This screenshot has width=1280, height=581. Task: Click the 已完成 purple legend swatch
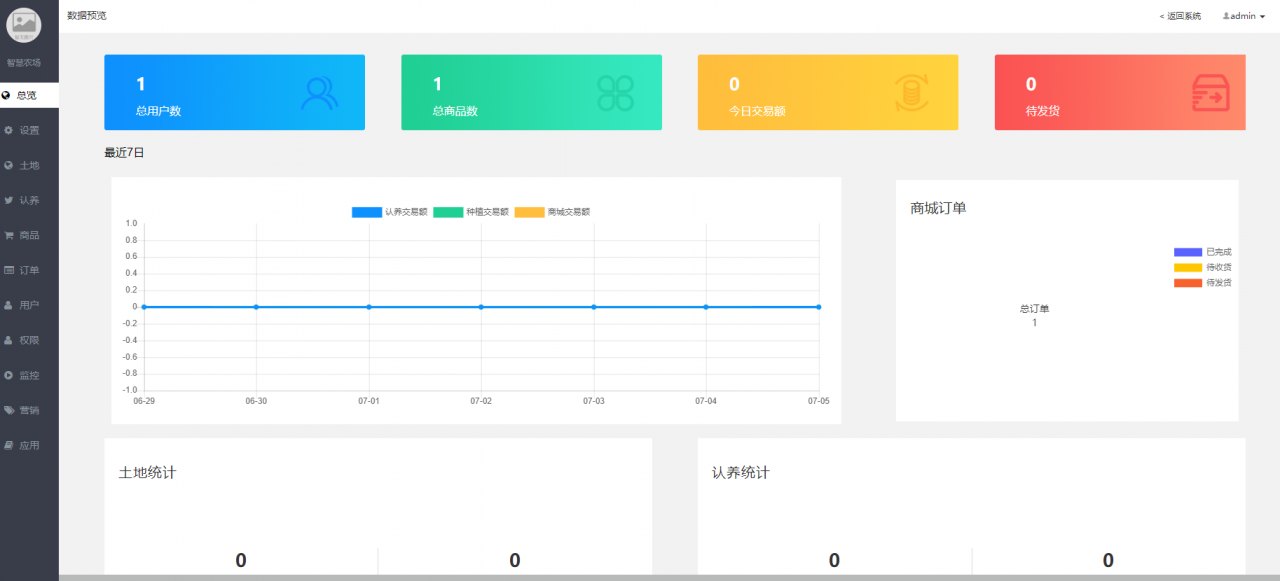[x=1187, y=252]
